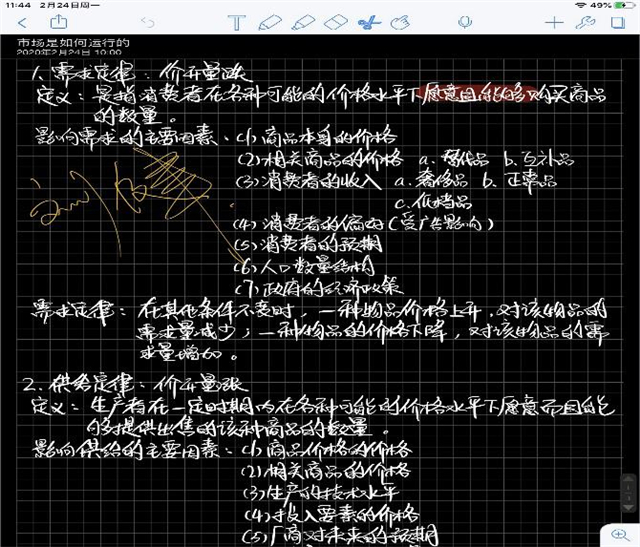Select the Pen tool
640x547 pixels.
tap(270, 22)
